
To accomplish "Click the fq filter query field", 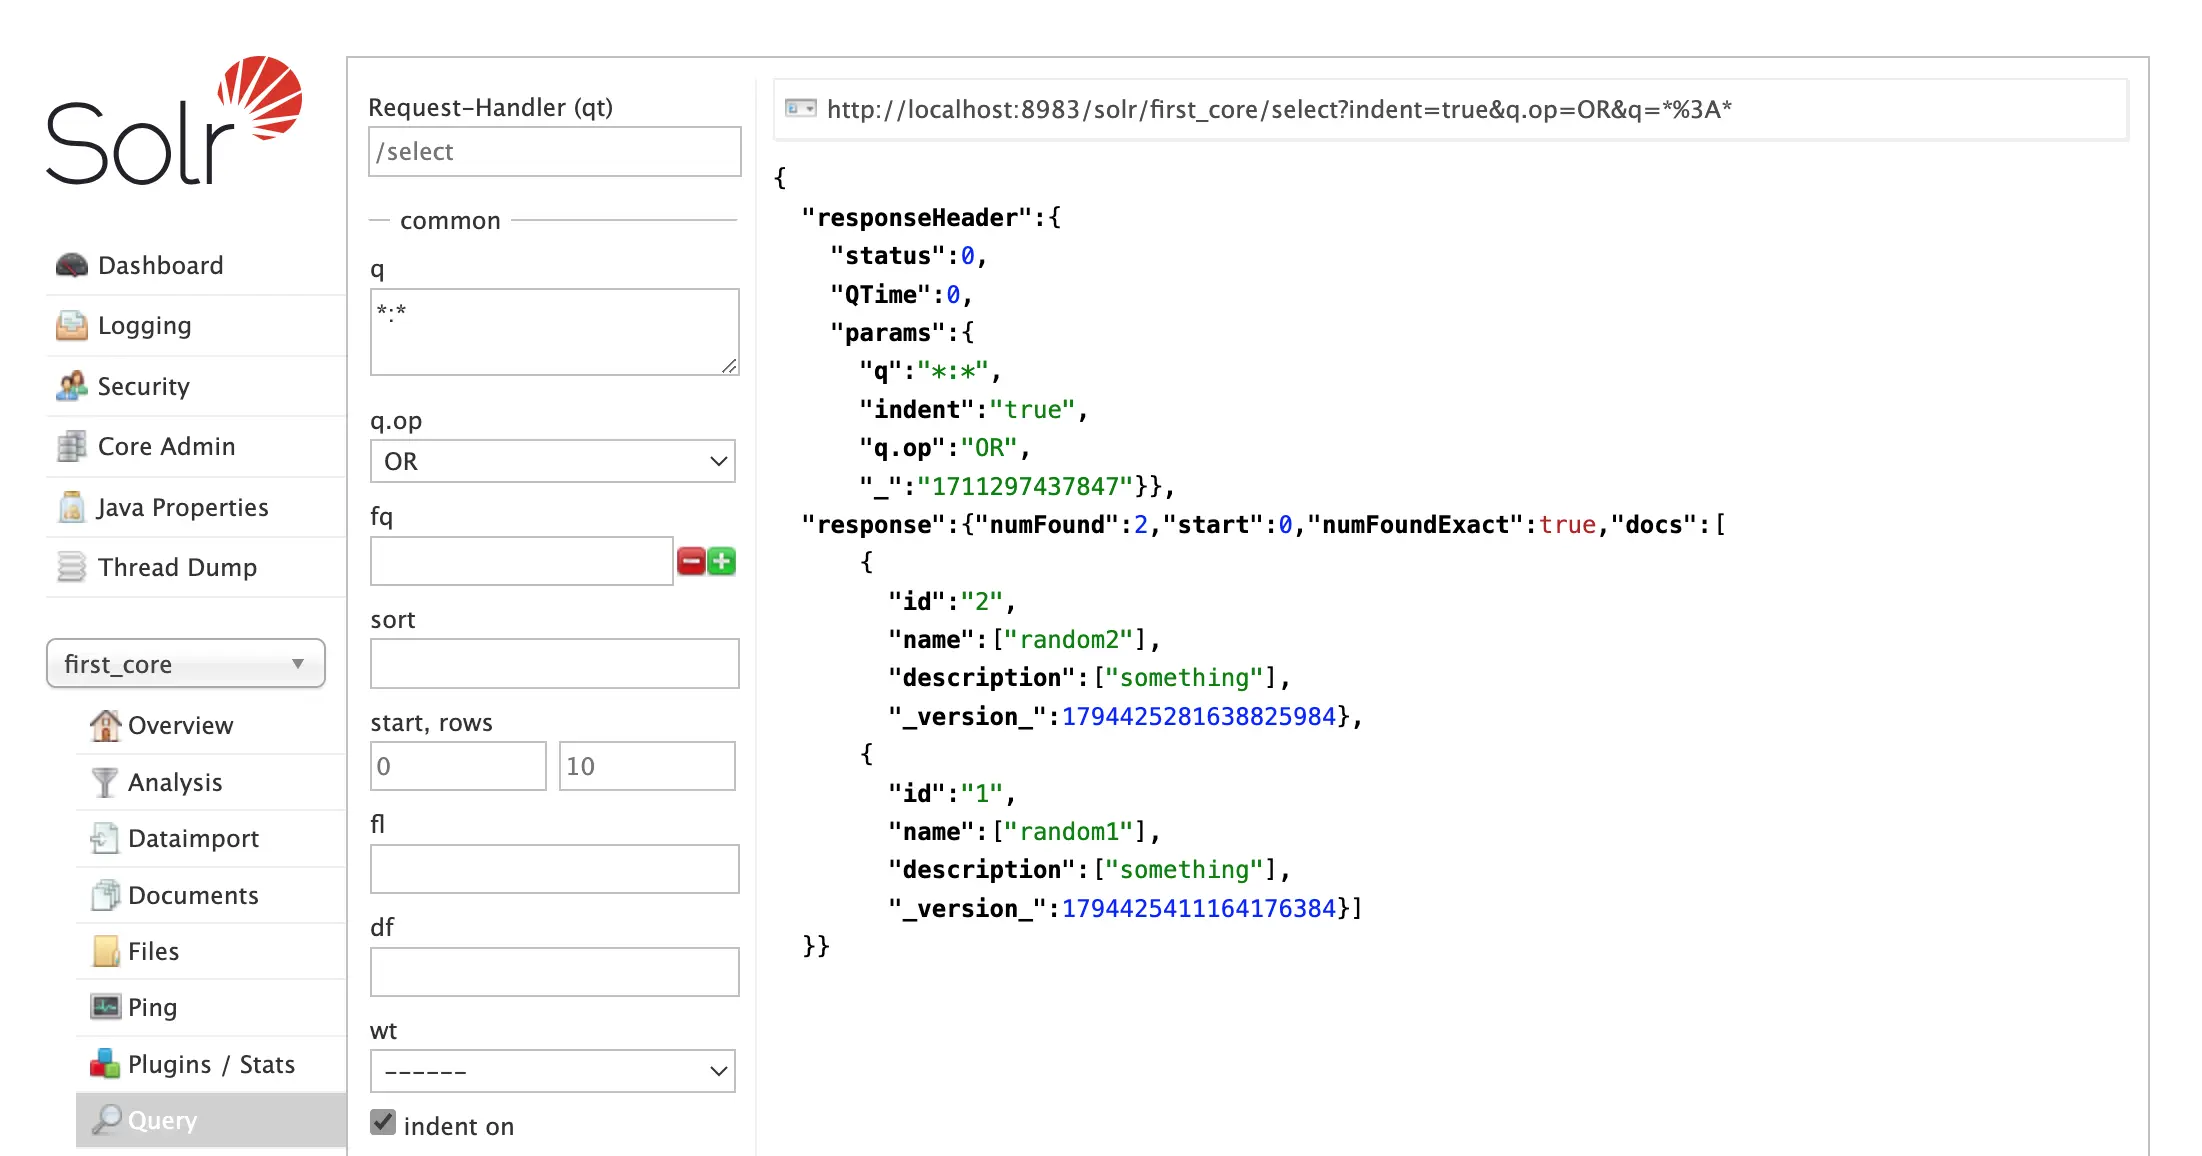I will [x=522, y=561].
